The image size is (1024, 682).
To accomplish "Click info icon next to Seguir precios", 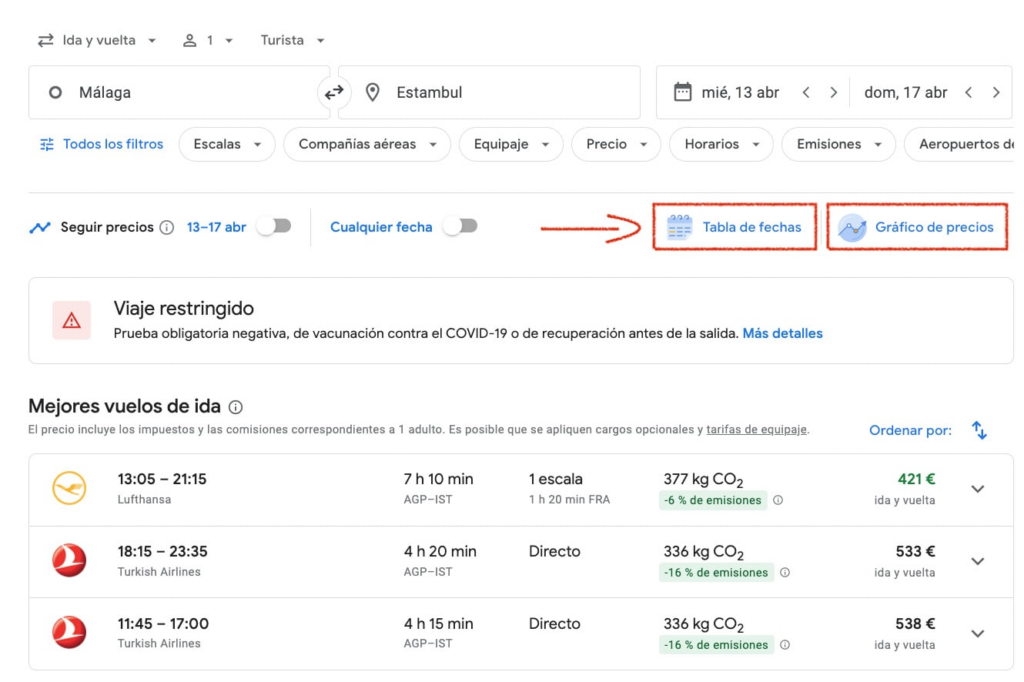I will tap(167, 228).
